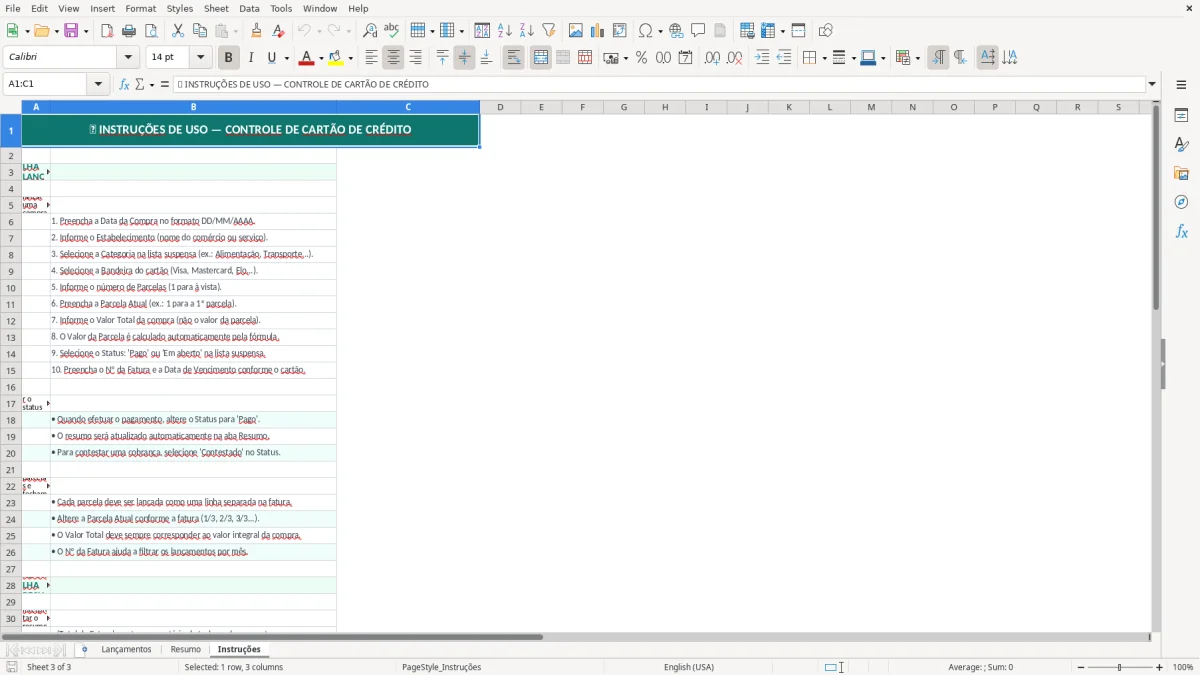1200x675 pixels.
Task: Apply the yellow background highlight color
Action: [x=336, y=58]
